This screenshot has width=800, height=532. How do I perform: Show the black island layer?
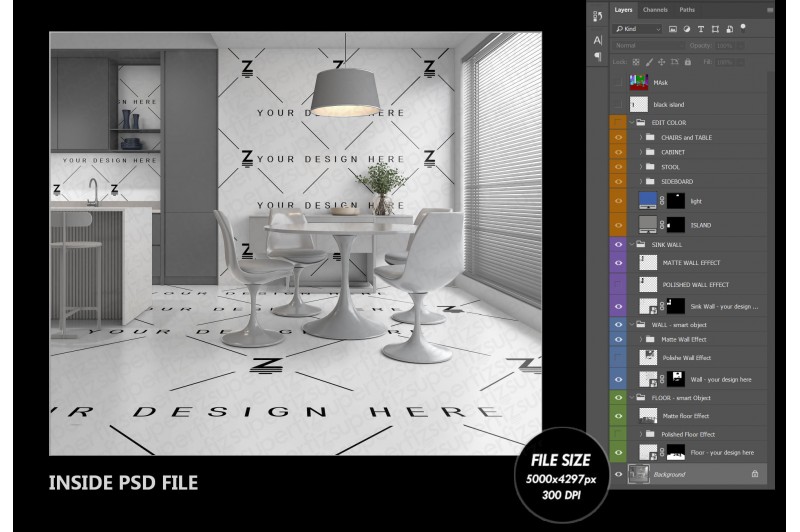tap(618, 105)
